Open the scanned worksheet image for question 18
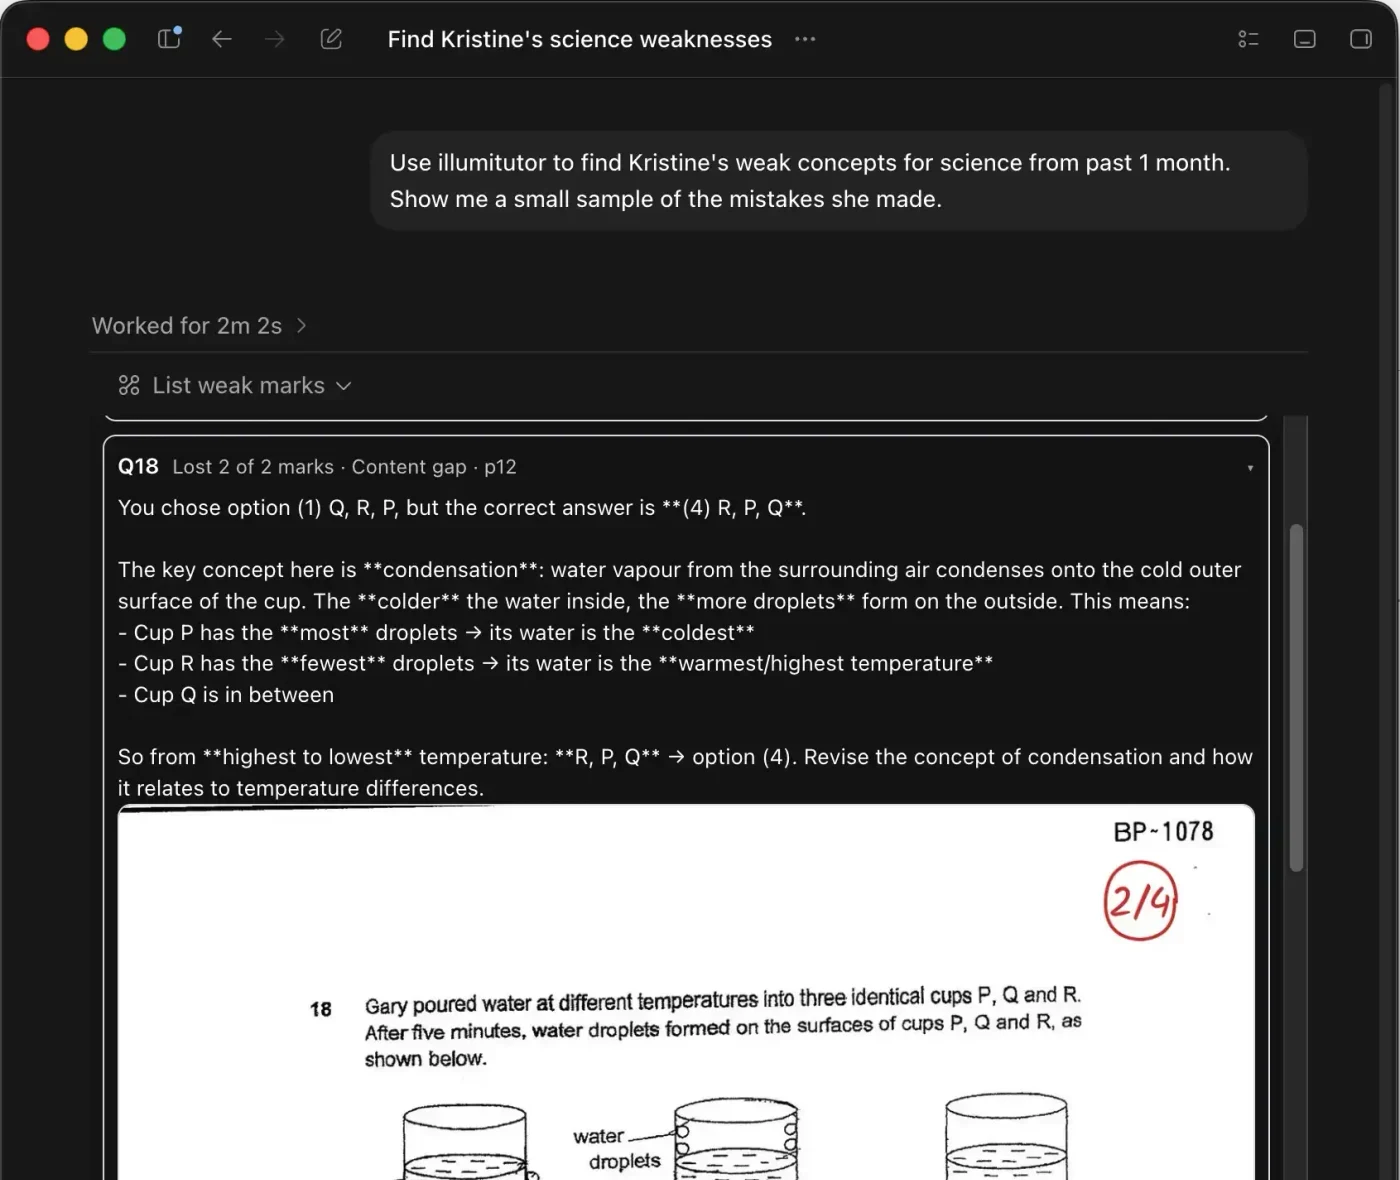 click(686, 992)
